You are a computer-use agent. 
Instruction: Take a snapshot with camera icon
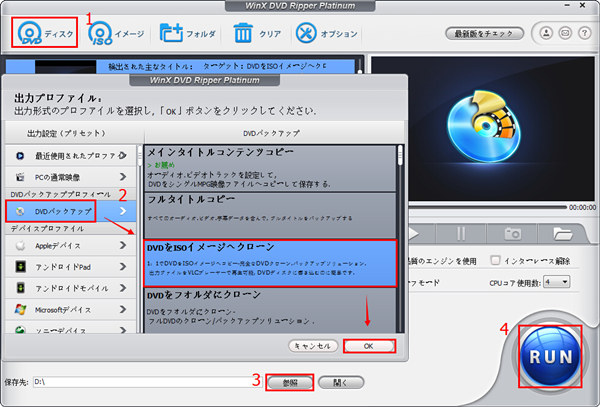[x=512, y=233]
